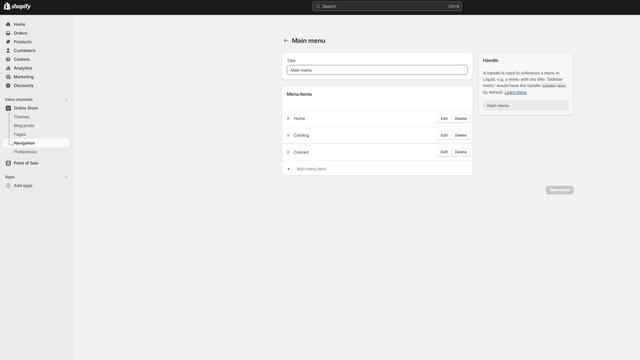Screen dimensions: 640x360
Task: Open Preferences under Online Store
Action: pos(25,152)
